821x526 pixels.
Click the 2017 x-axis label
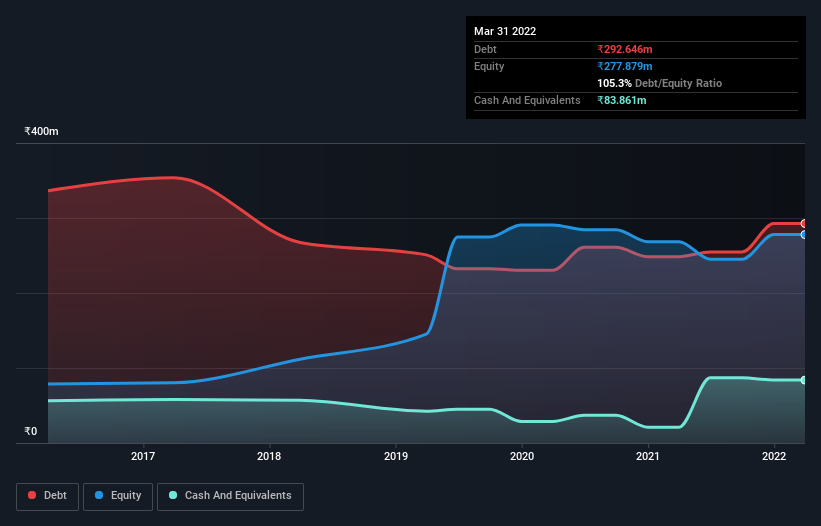(143, 456)
